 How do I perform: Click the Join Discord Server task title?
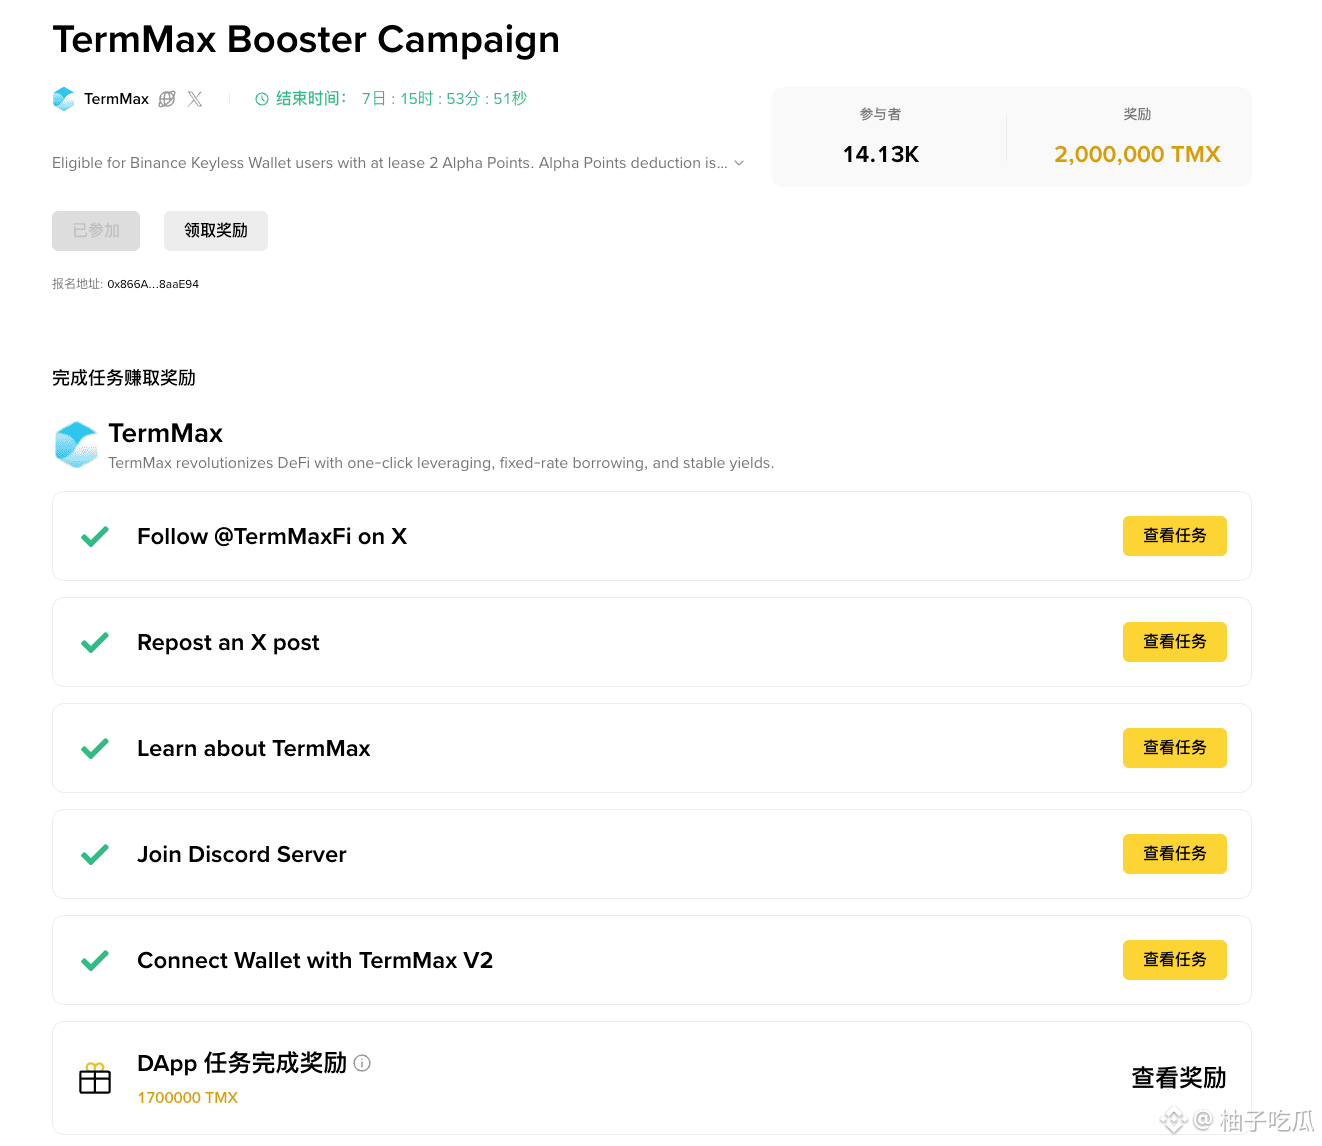(242, 855)
